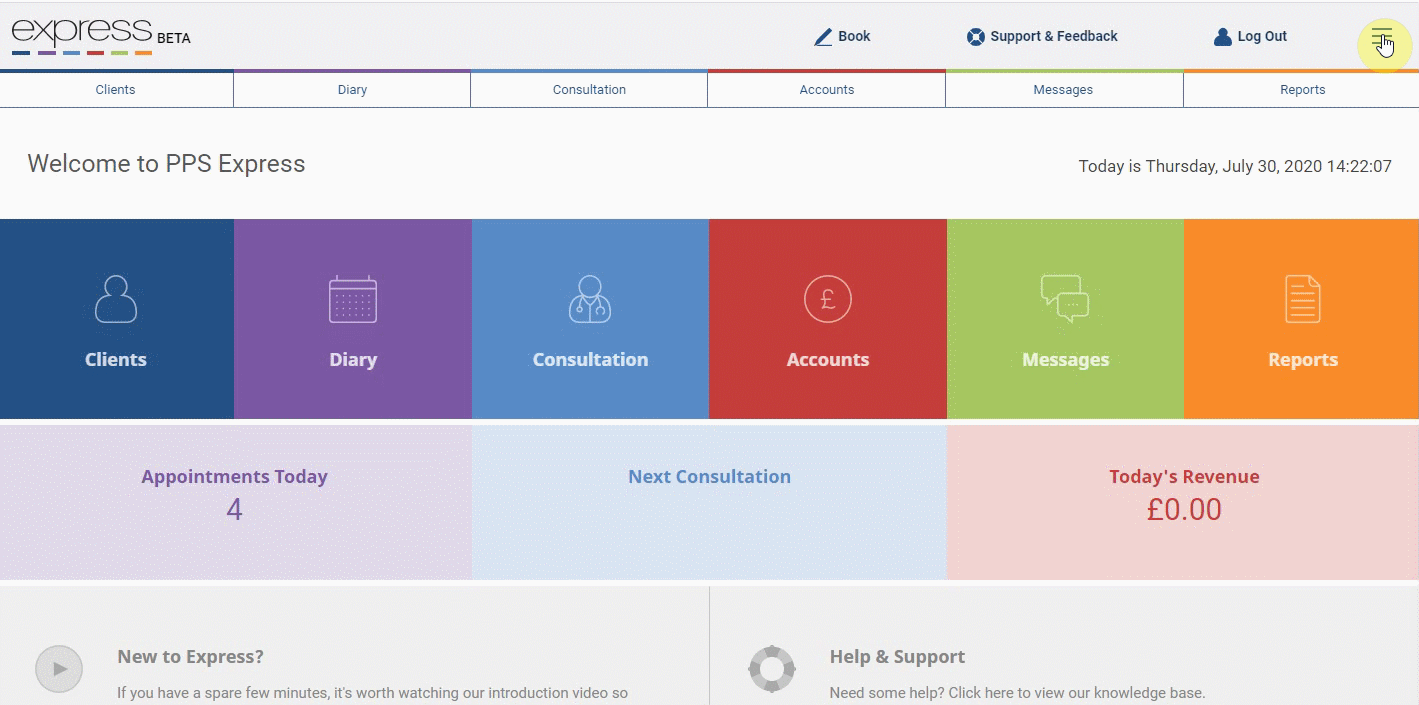
Task: Click the pound sign icon on Accounts tile
Action: (828, 299)
